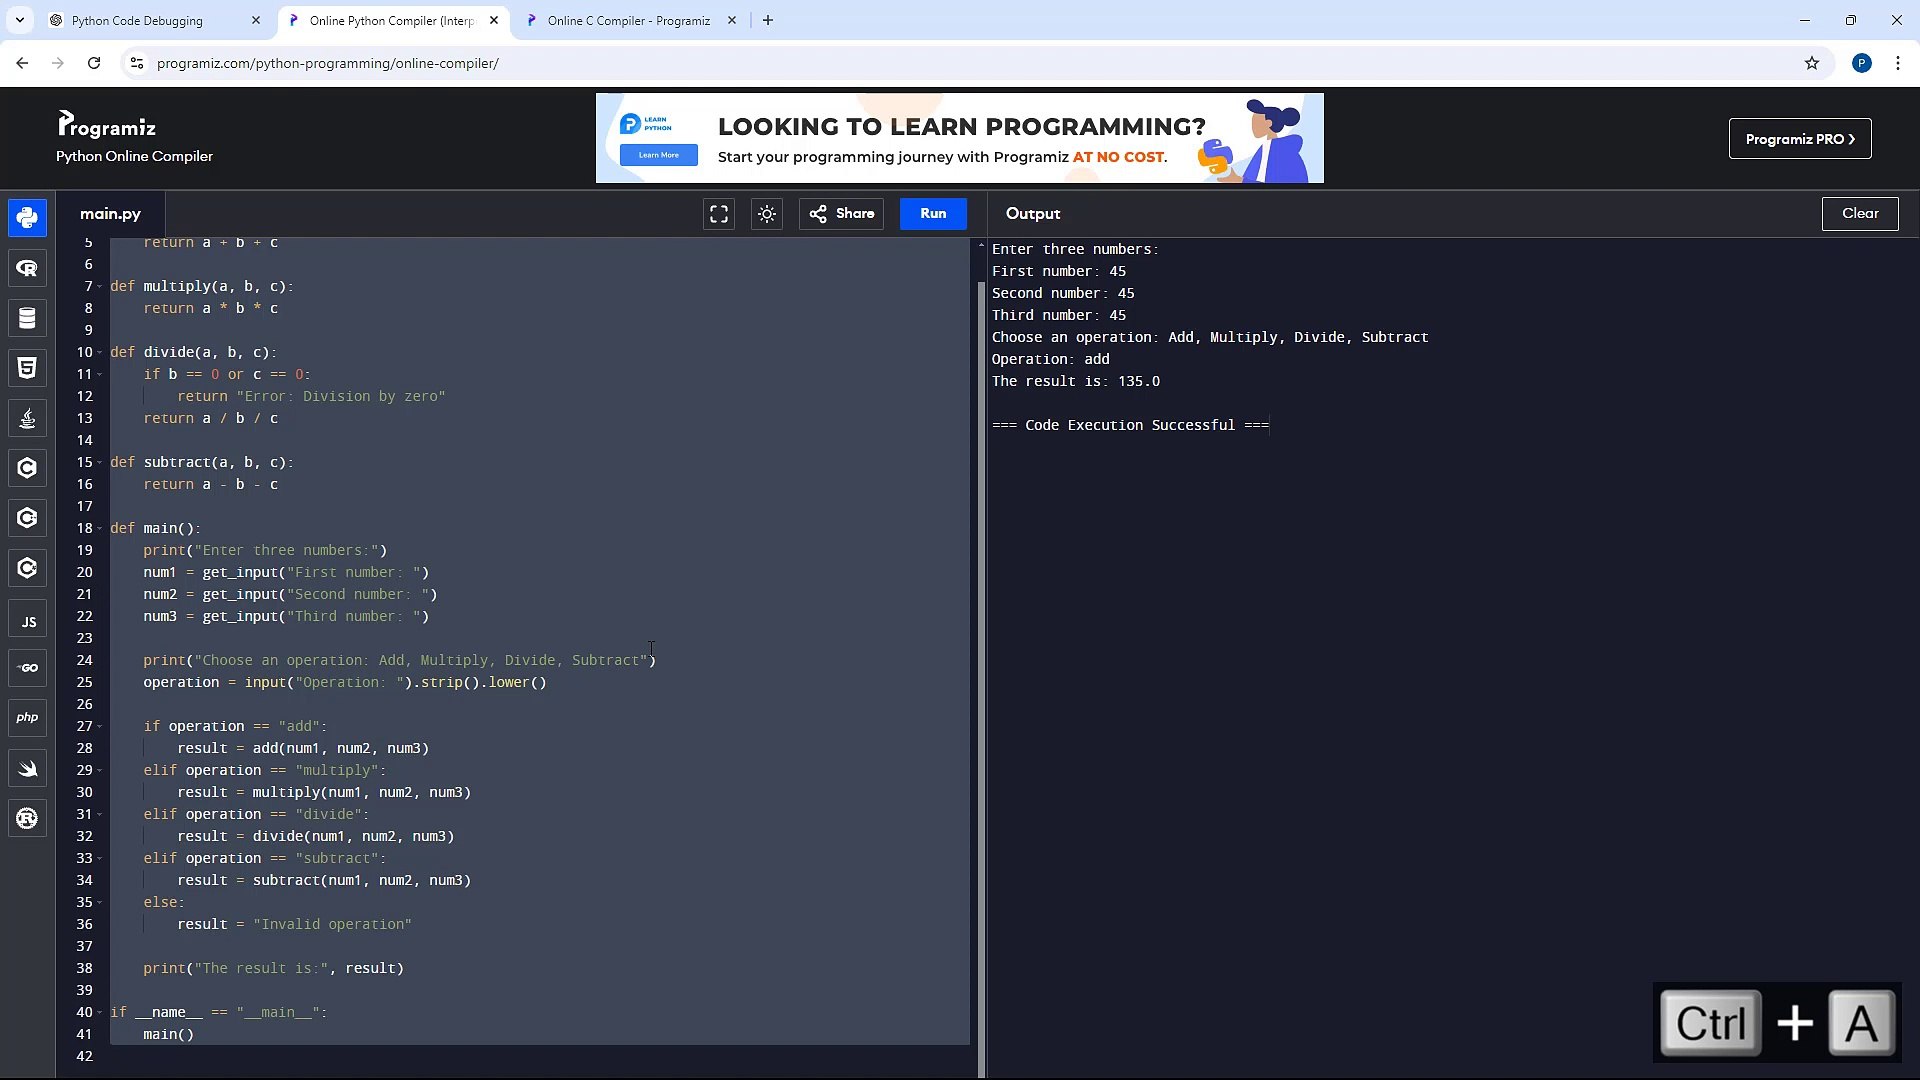Toggle light theme with sun icon
The width and height of the screenshot is (1920, 1080).
(767, 213)
